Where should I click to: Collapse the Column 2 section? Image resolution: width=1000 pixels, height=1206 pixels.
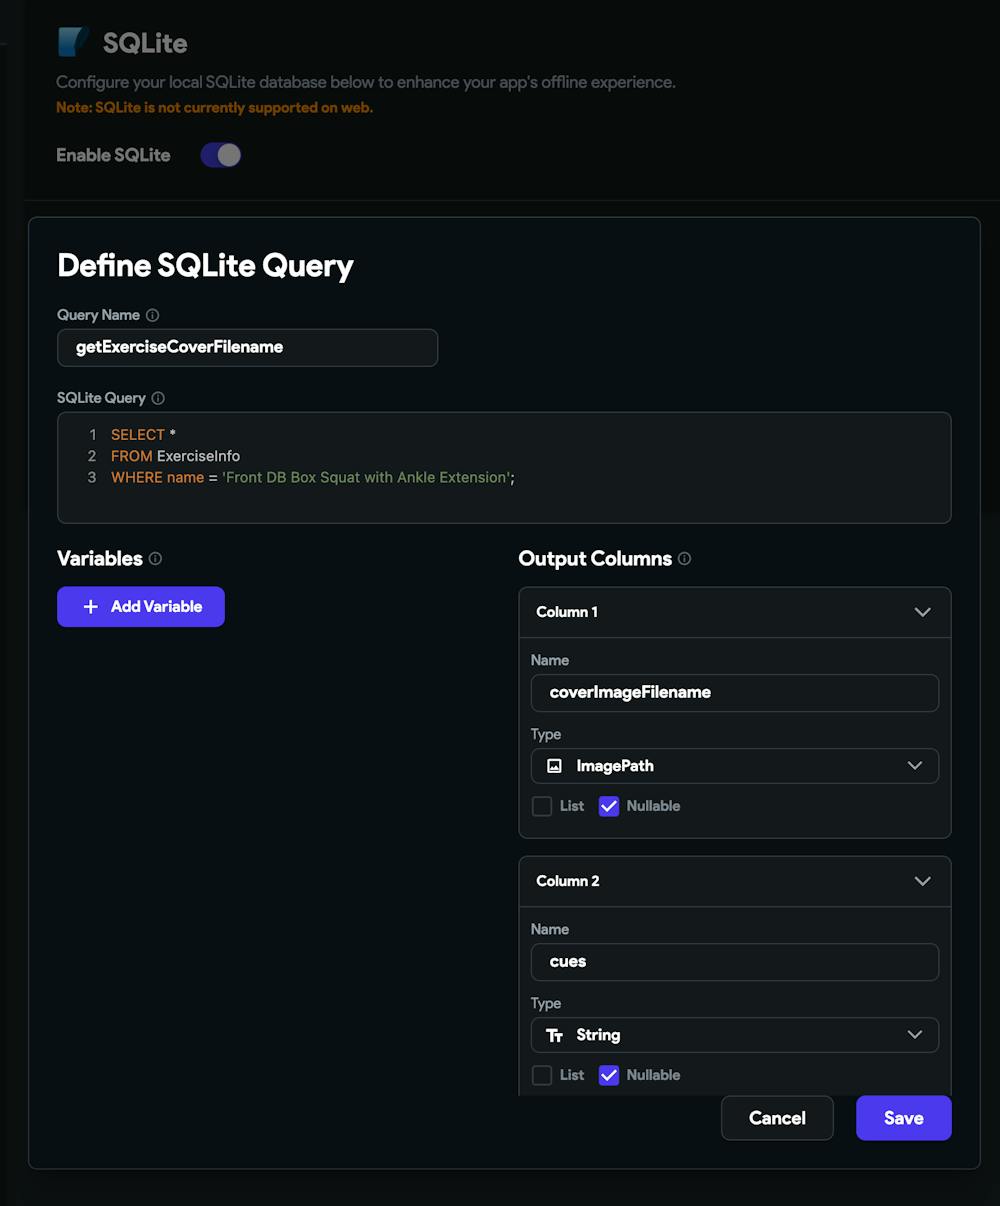tap(922, 881)
